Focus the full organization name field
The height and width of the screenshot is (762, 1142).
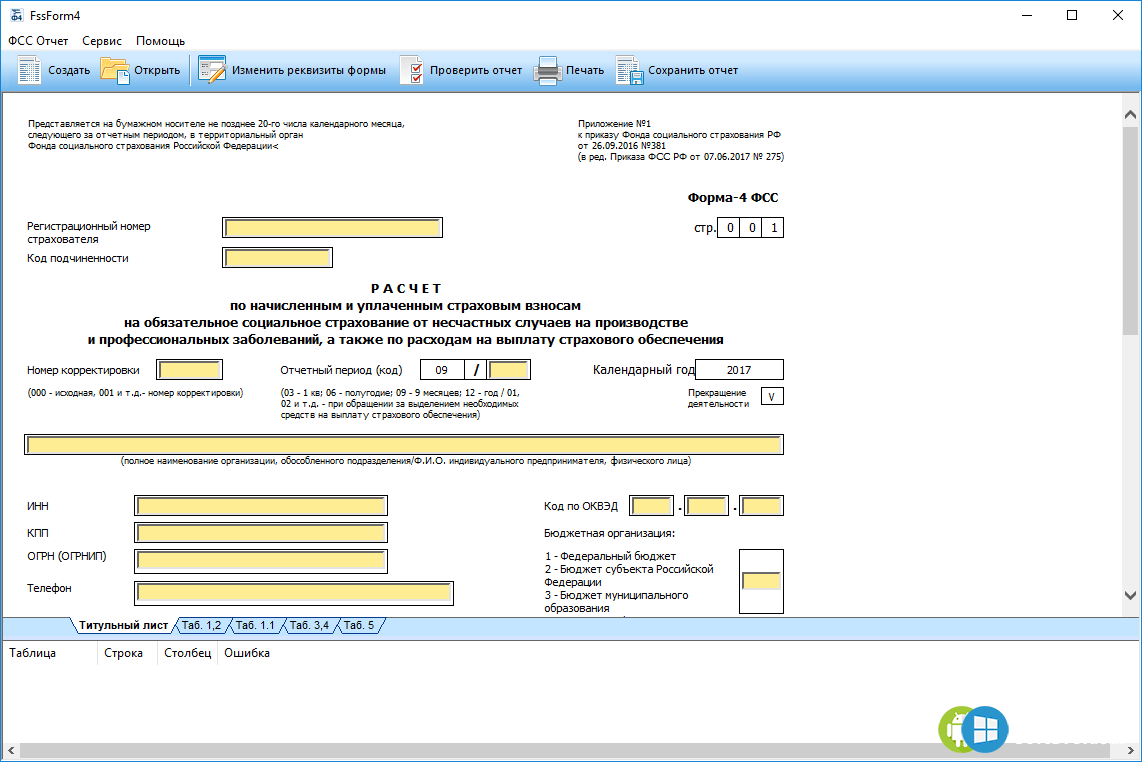click(404, 444)
